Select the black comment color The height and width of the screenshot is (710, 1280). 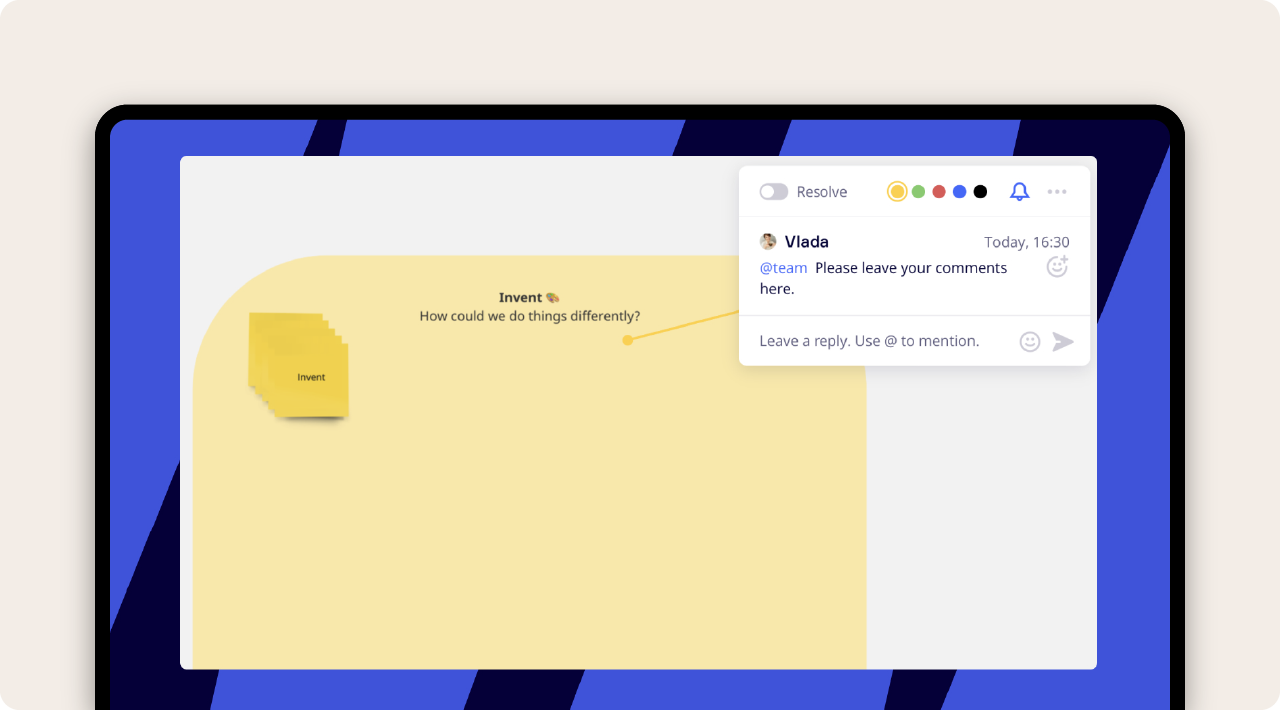980,192
